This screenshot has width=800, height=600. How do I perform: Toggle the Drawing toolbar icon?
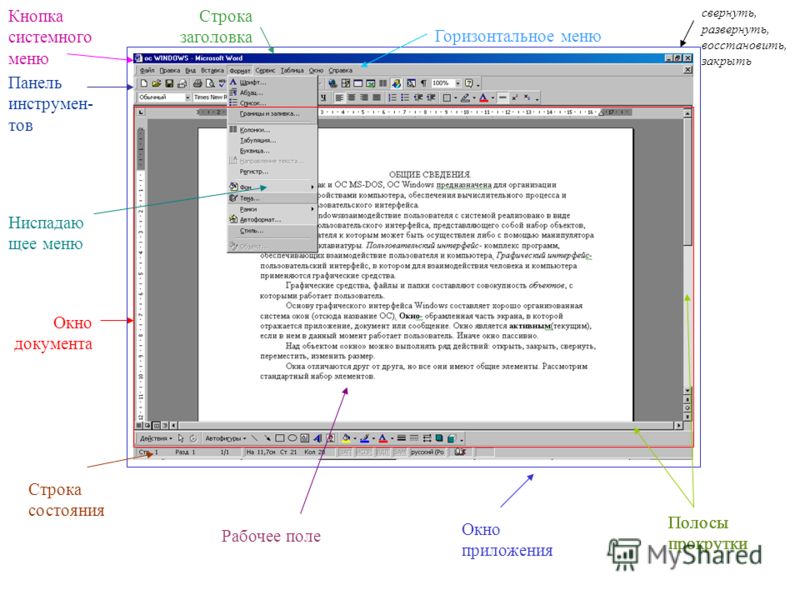click(396, 83)
